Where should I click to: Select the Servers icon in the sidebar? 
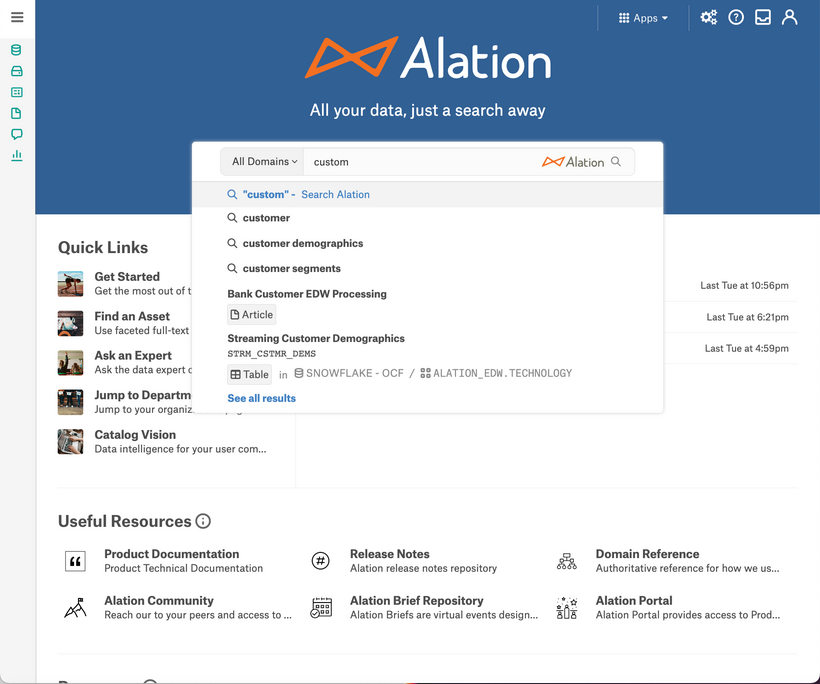coord(15,70)
